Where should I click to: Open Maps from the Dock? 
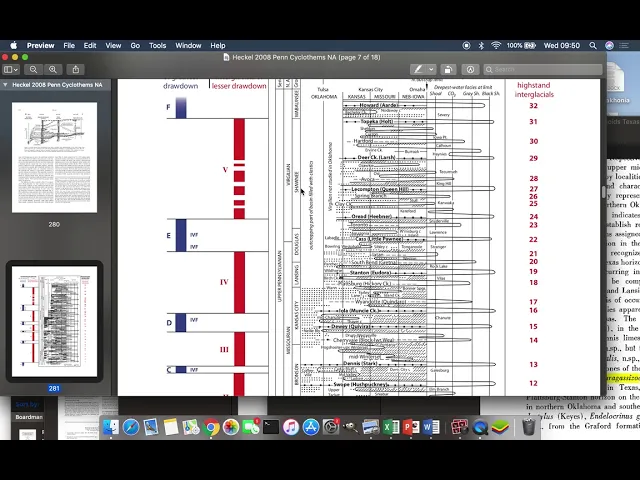(x=191, y=427)
